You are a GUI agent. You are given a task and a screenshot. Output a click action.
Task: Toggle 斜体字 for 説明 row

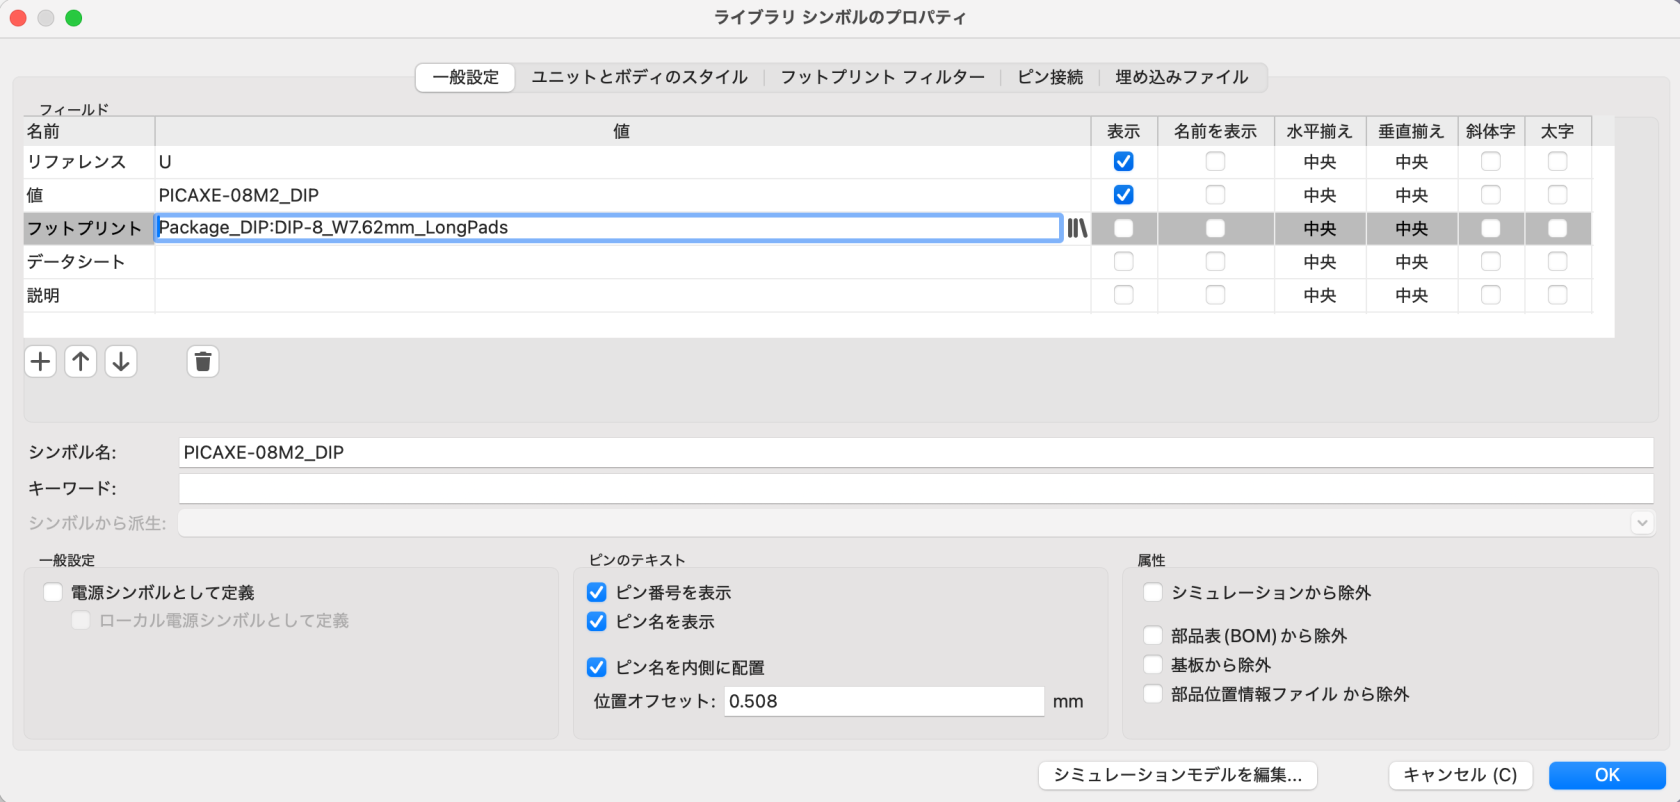pos(1491,295)
